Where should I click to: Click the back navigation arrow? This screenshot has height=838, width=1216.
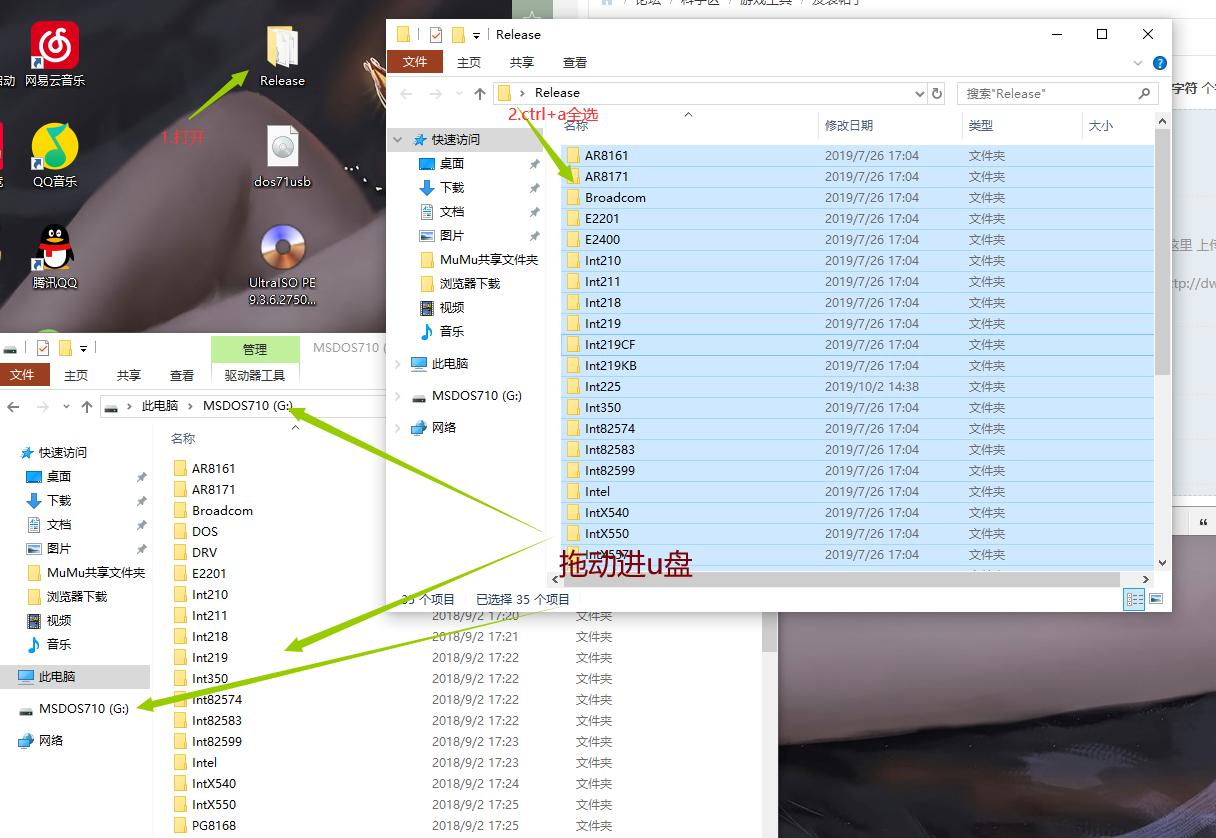(407, 93)
